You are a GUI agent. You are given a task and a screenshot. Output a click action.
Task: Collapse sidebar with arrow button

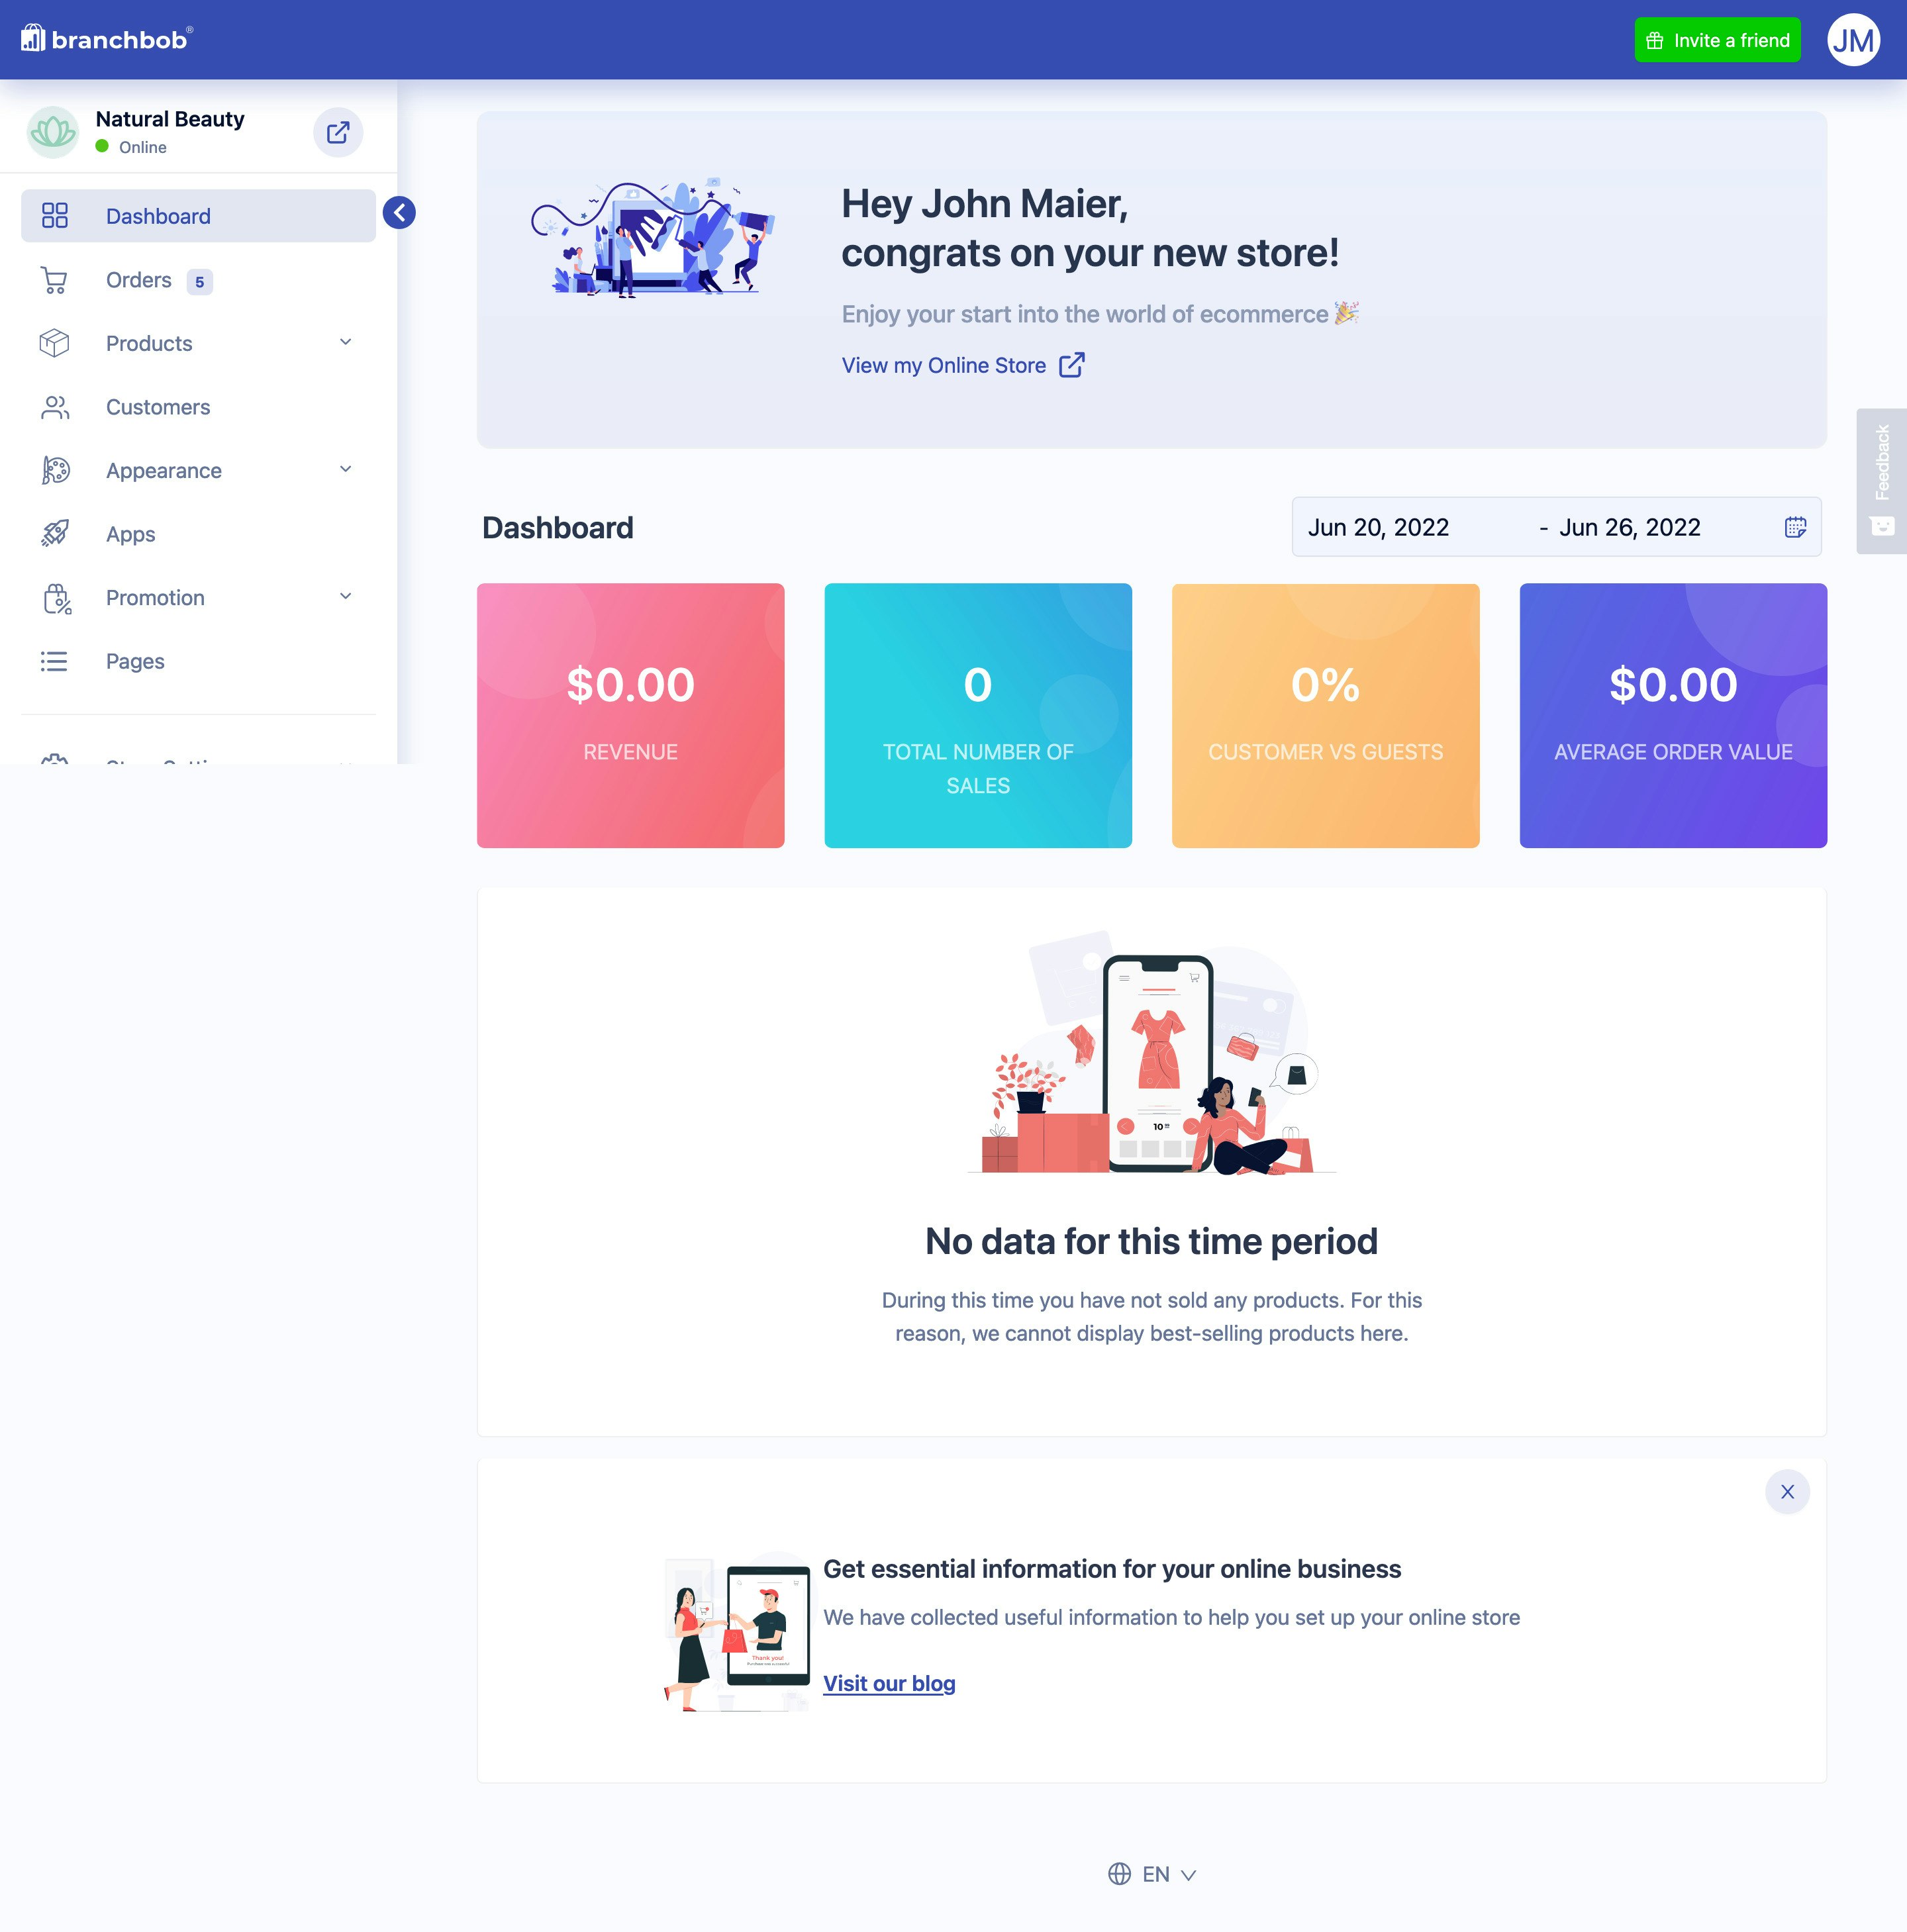399,212
